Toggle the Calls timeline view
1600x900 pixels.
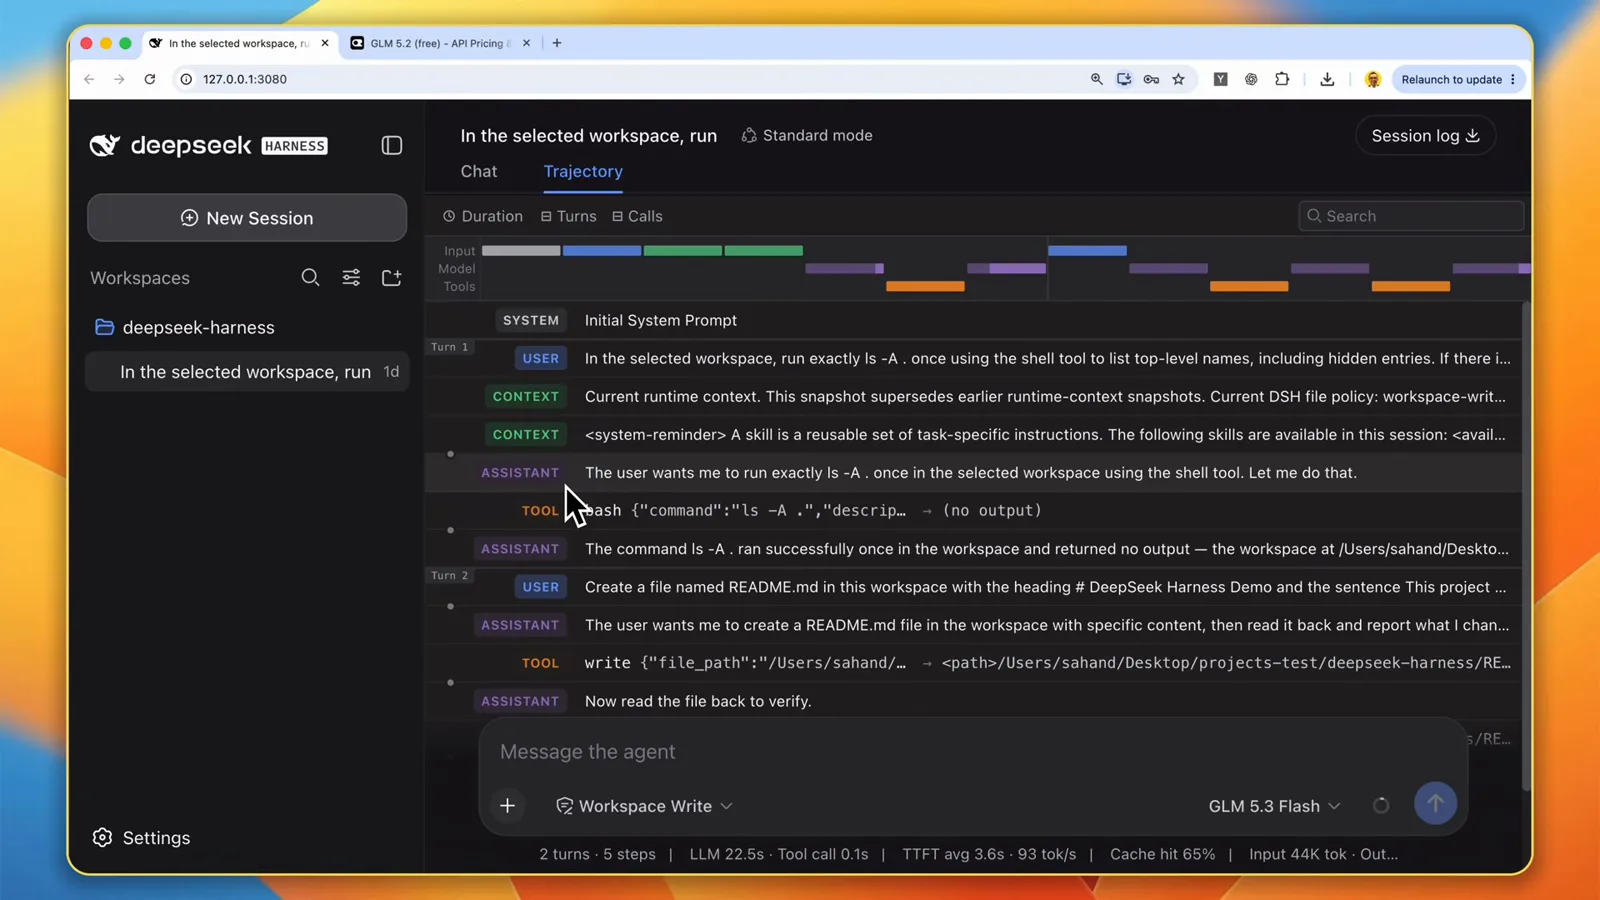click(x=637, y=216)
